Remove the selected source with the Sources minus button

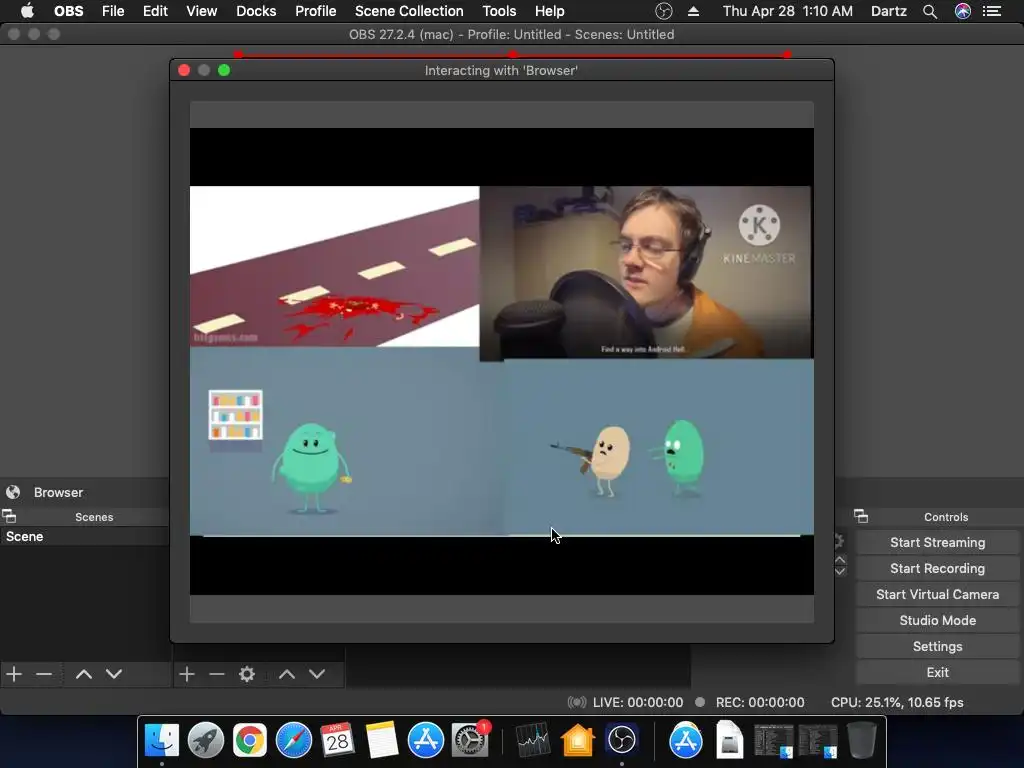tap(217, 674)
